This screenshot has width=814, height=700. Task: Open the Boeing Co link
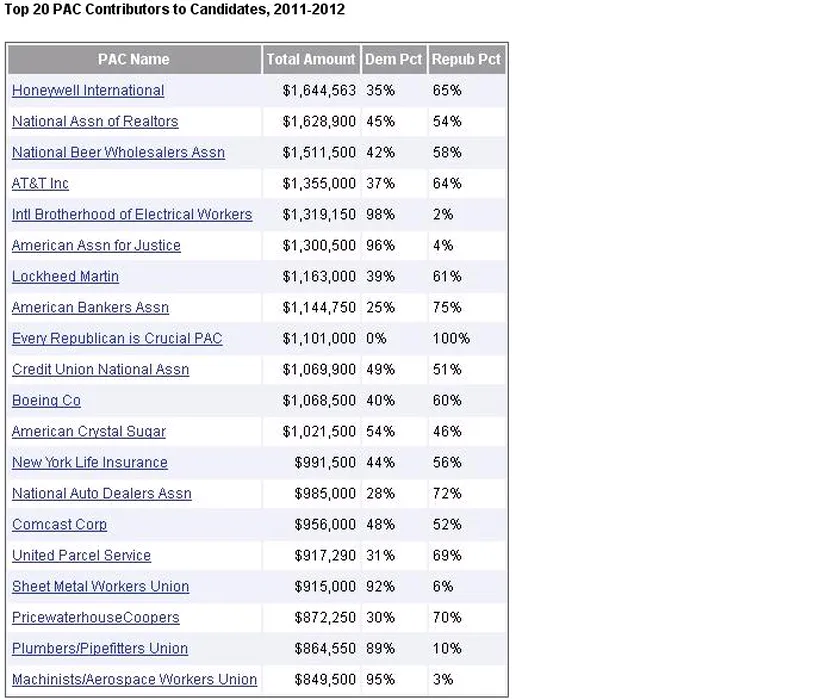pos(46,401)
